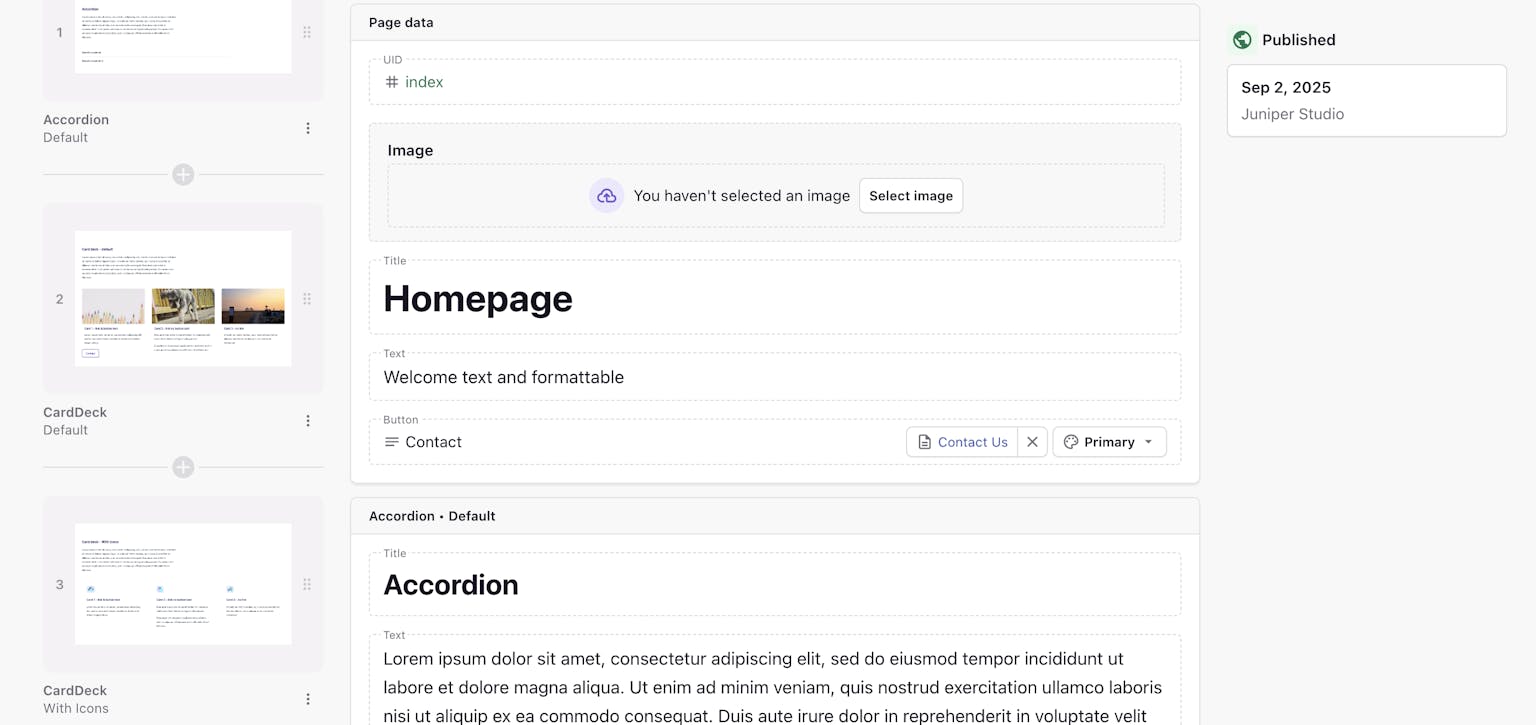Viewport: 1536px width, 725px height.
Task: Open the Primary button variant dropdown
Action: pyautogui.click(x=1109, y=442)
